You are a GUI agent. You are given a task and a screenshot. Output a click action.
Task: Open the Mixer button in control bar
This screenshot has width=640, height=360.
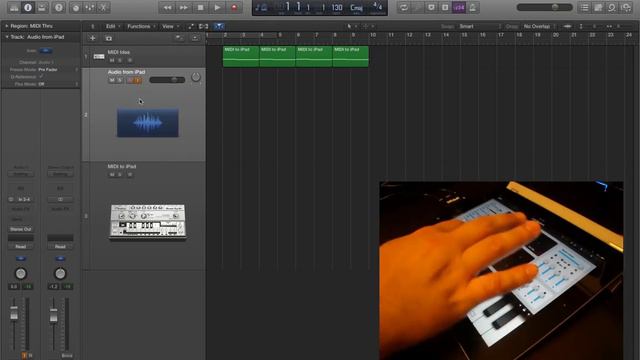coord(89,7)
